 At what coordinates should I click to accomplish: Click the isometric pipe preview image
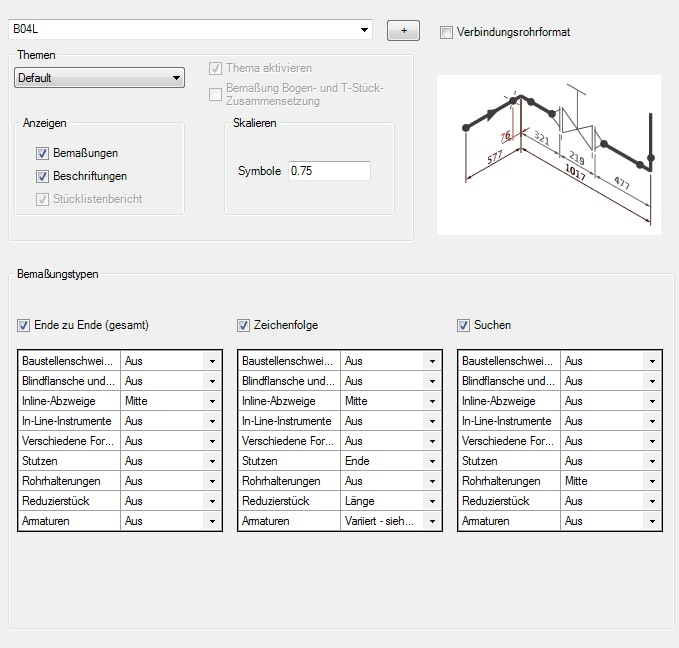point(549,155)
